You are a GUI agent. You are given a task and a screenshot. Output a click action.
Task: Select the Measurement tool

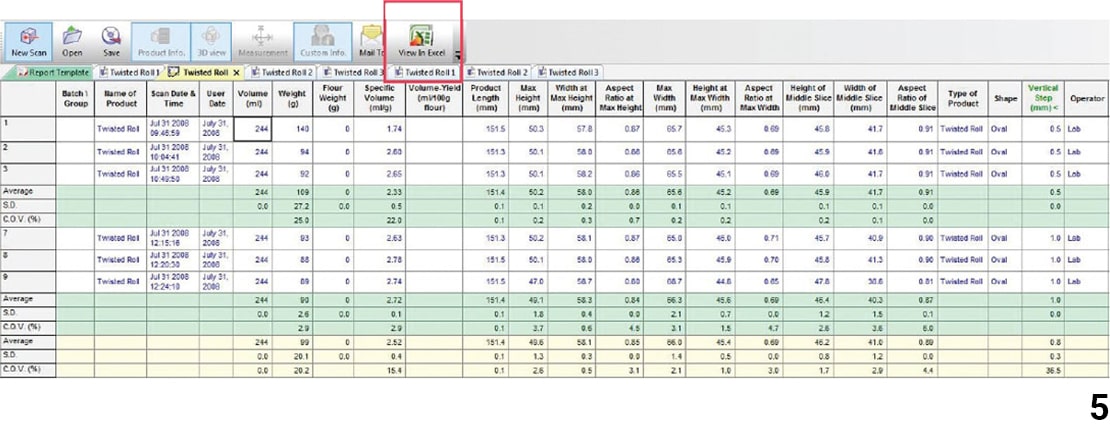click(x=263, y=38)
